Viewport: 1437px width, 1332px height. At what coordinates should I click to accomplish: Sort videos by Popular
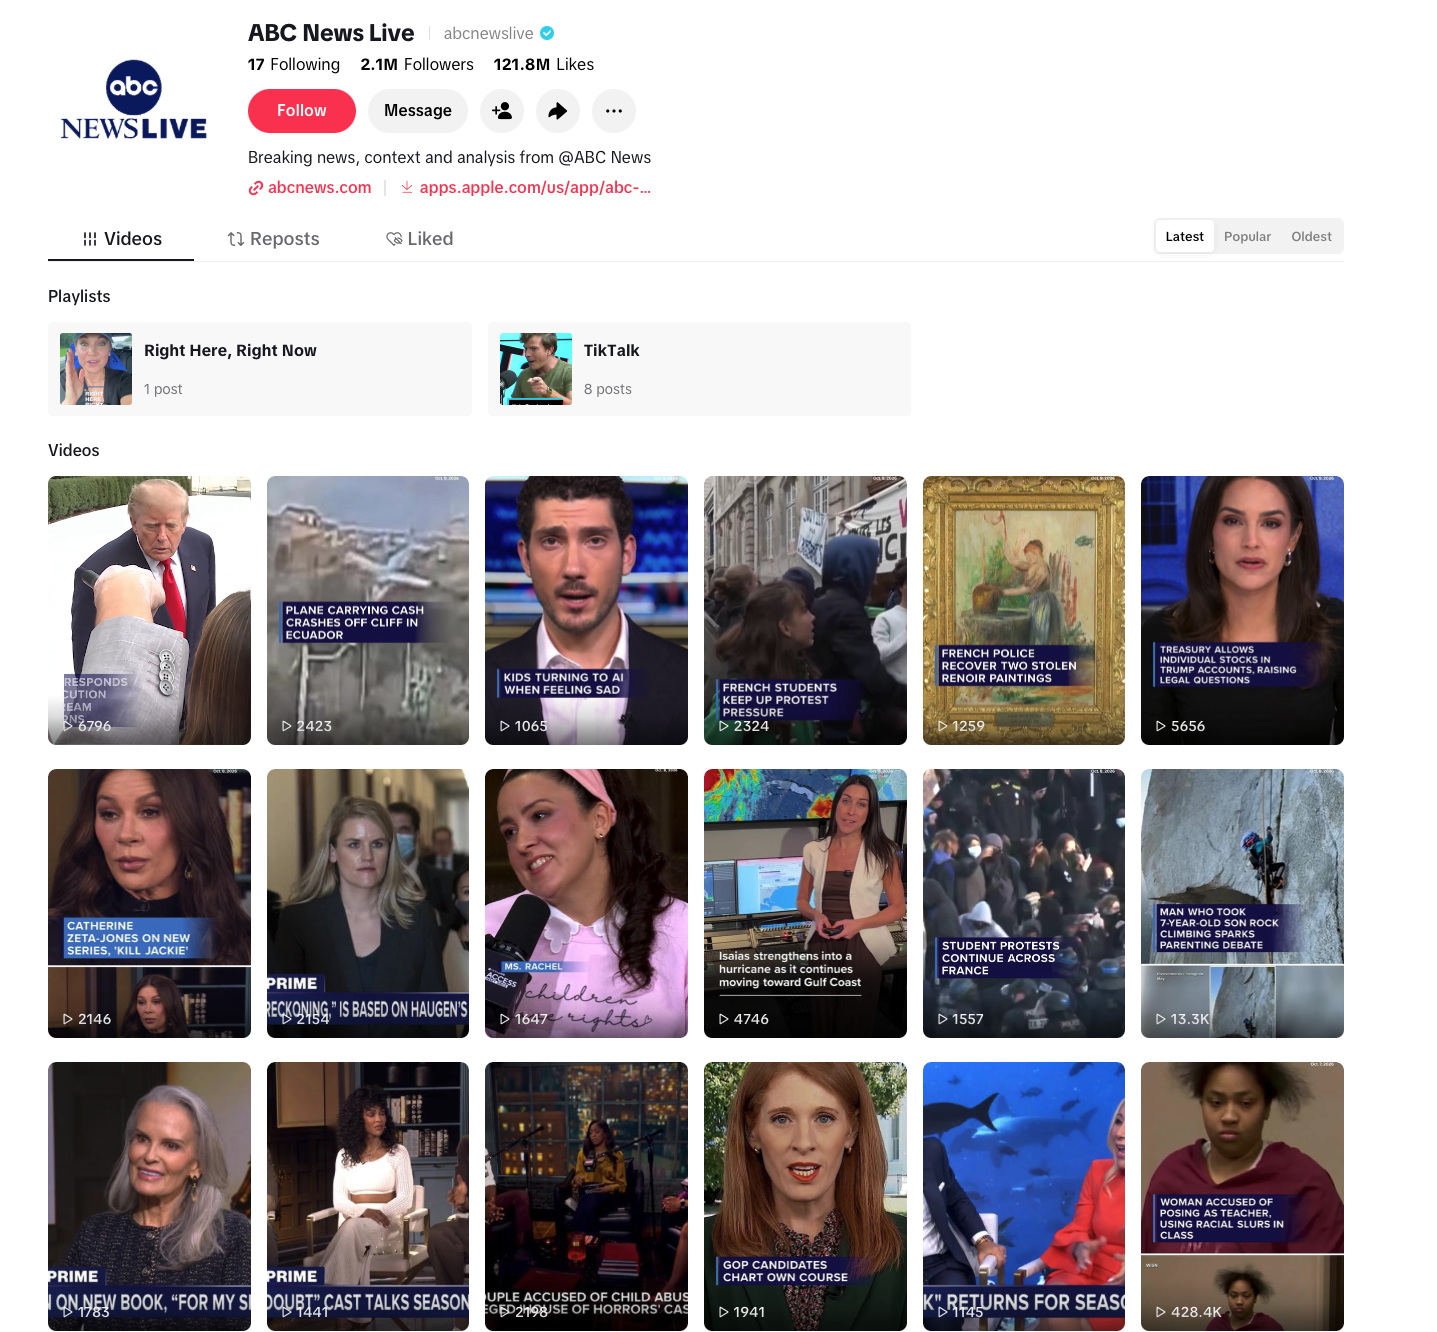coord(1247,237)
